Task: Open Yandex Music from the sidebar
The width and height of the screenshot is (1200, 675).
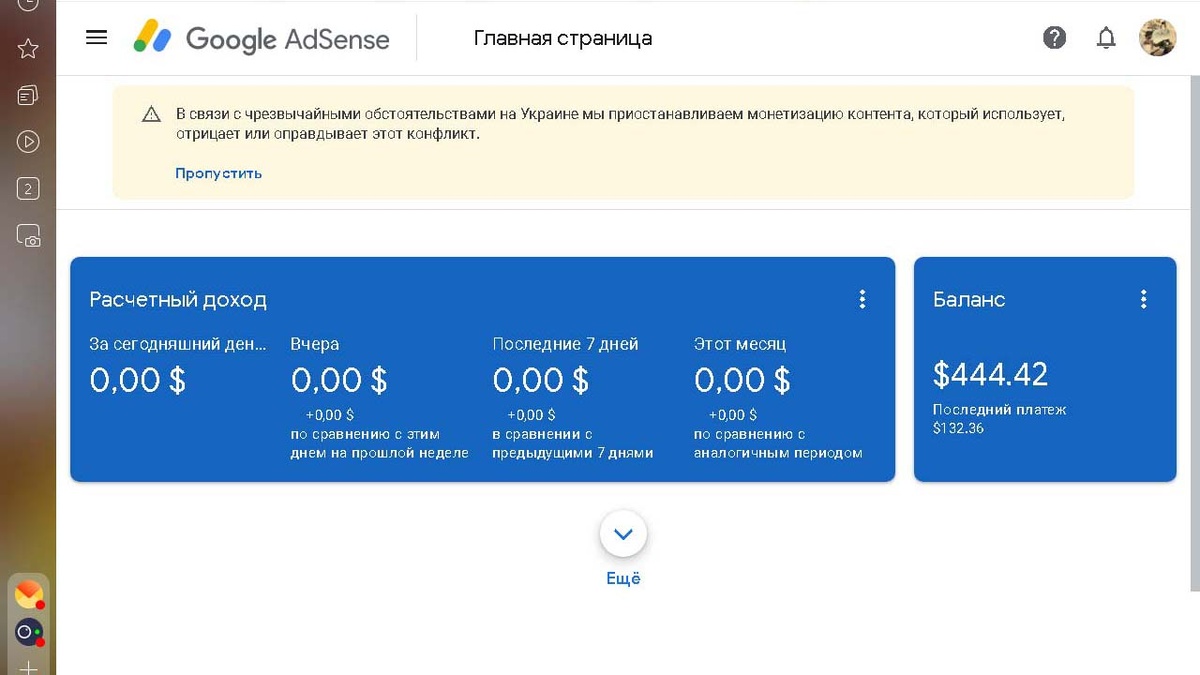Action: pos(26,142)
